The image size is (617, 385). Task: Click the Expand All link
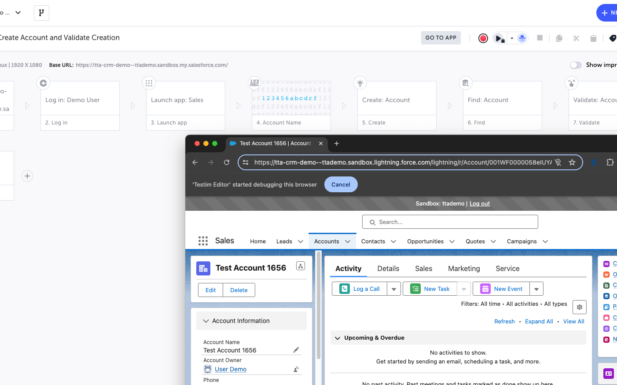point(539,322)
